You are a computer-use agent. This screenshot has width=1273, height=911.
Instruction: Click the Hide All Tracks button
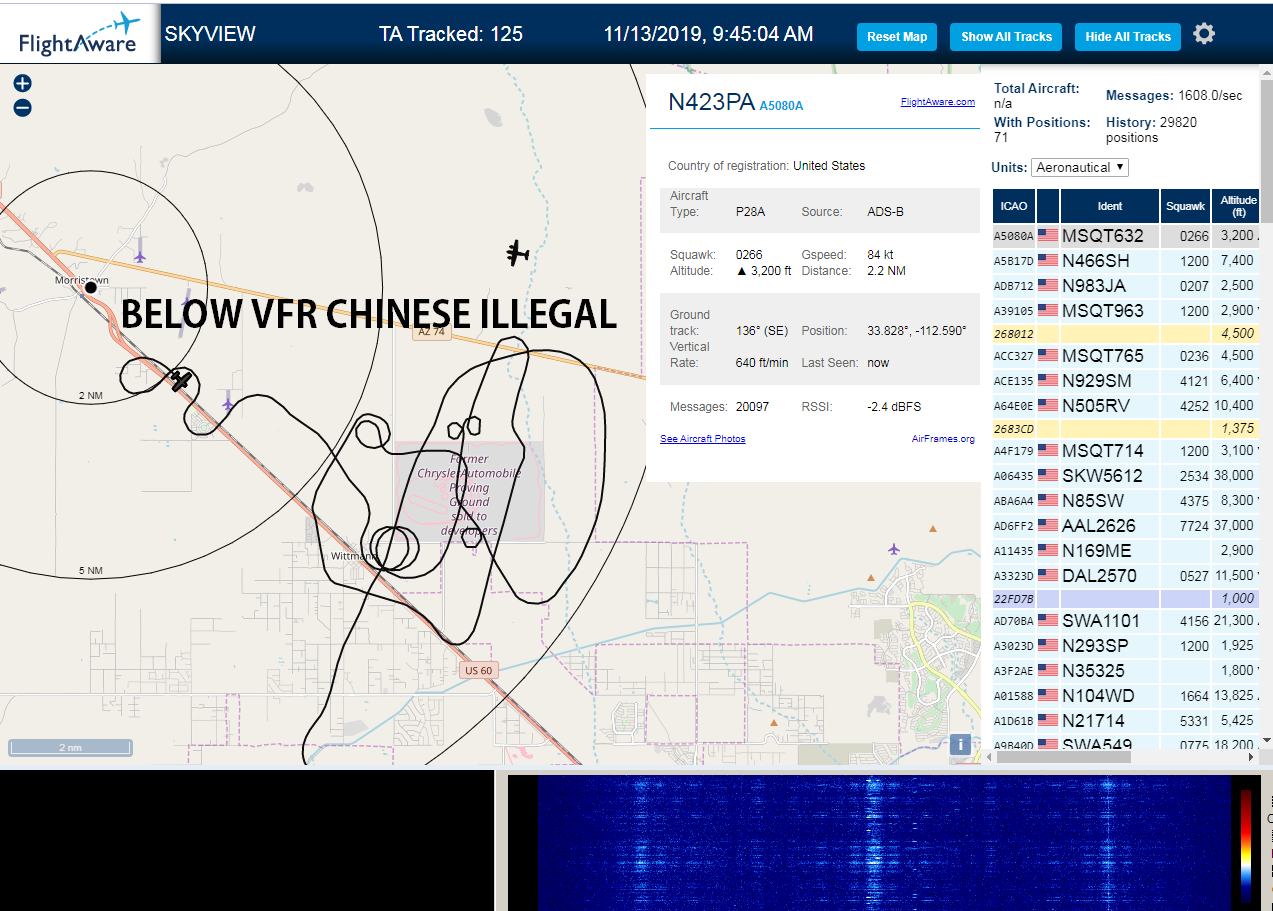[1128, 37]
